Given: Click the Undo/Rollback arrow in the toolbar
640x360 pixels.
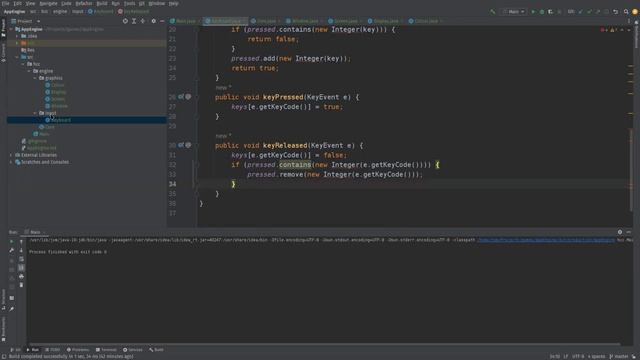Looking at the screenshot, I should 616,12.
